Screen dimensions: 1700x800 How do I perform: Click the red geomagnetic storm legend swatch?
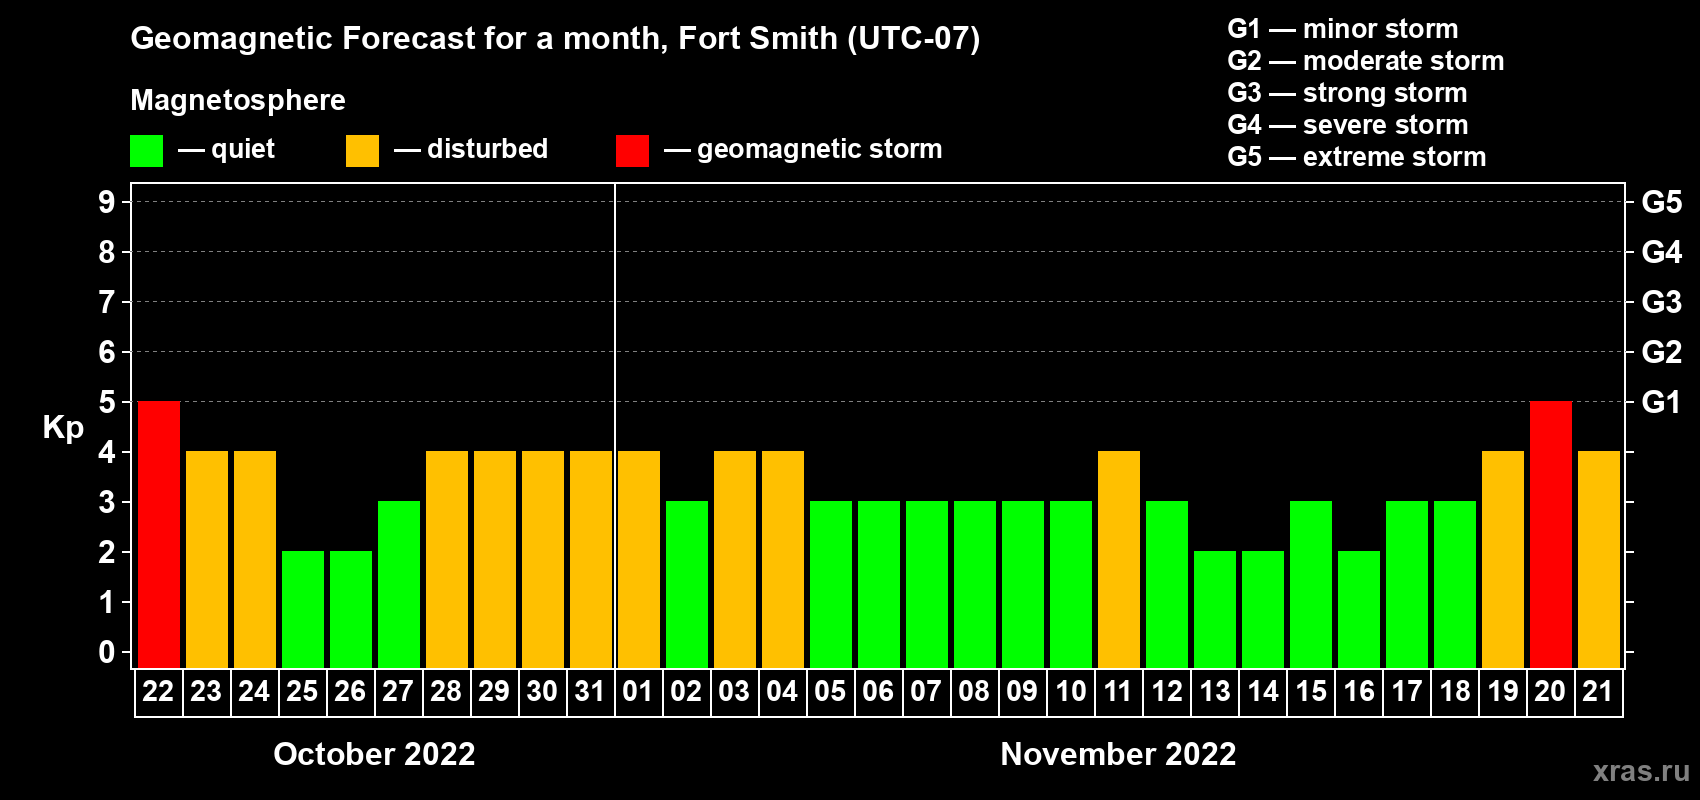tap(632, 151)
